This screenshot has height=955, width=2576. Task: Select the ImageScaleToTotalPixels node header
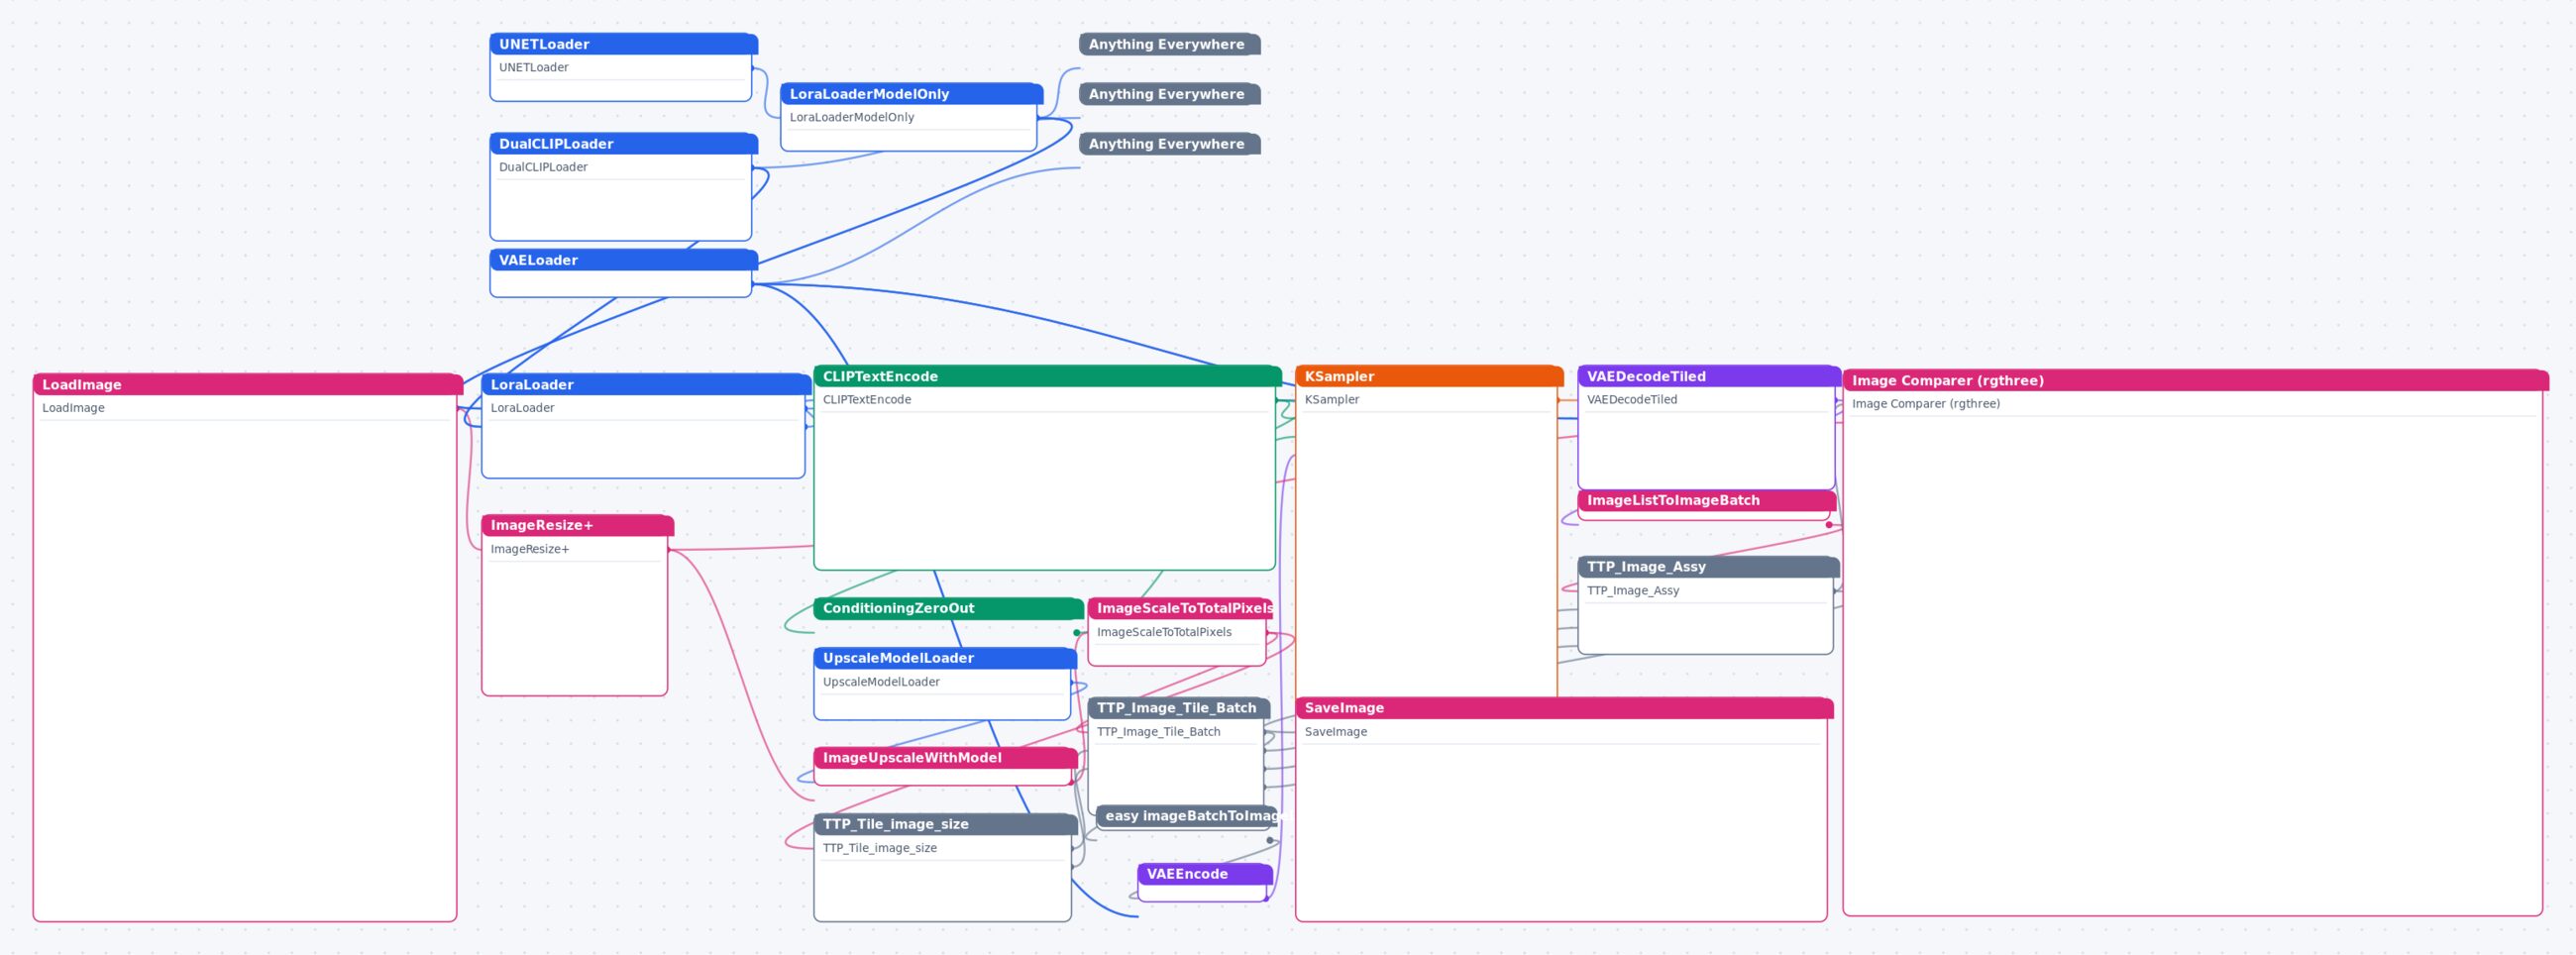(x=1180, y=609)
